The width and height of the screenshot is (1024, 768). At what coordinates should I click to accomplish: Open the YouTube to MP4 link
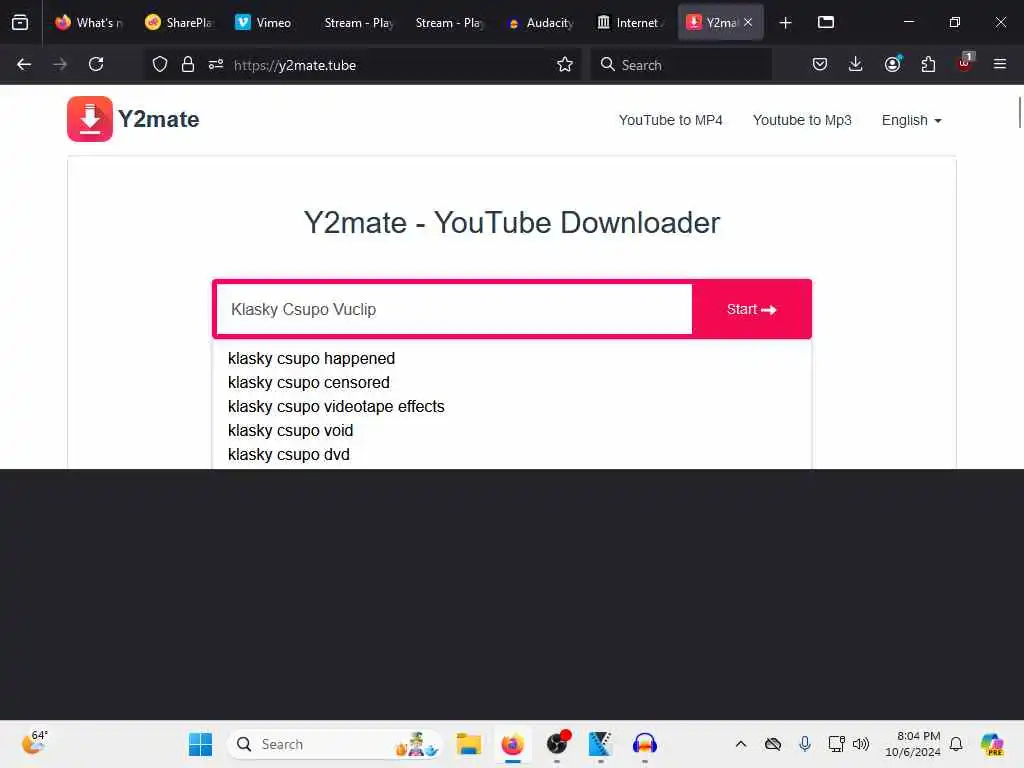pos(670,120)
